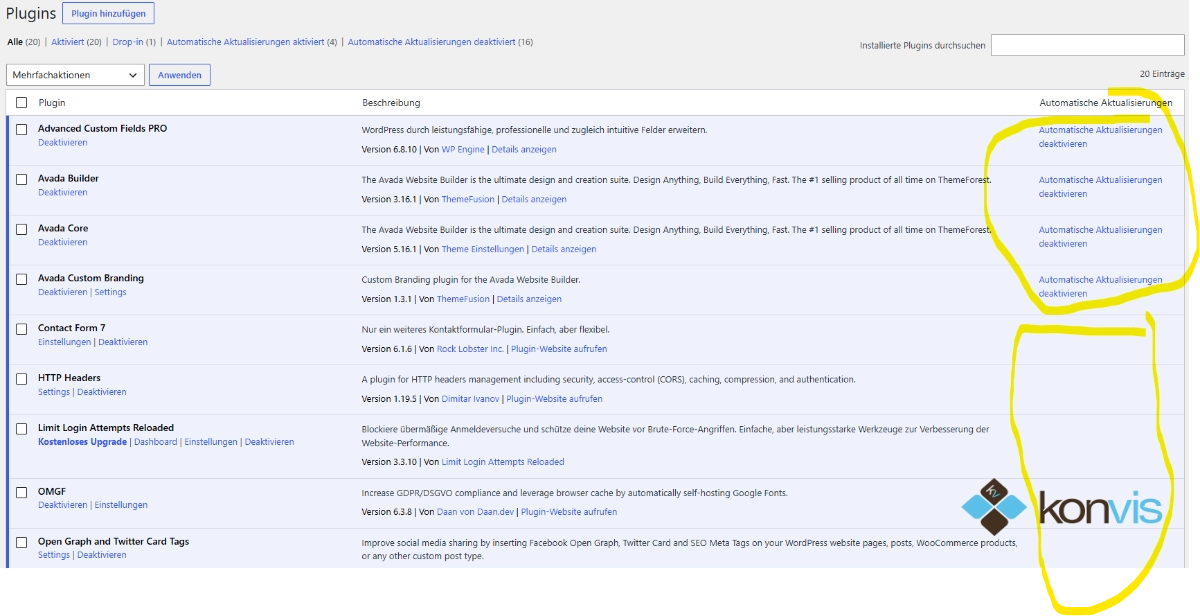
Task: Click the Anwenden button
Action: [180, 75]
